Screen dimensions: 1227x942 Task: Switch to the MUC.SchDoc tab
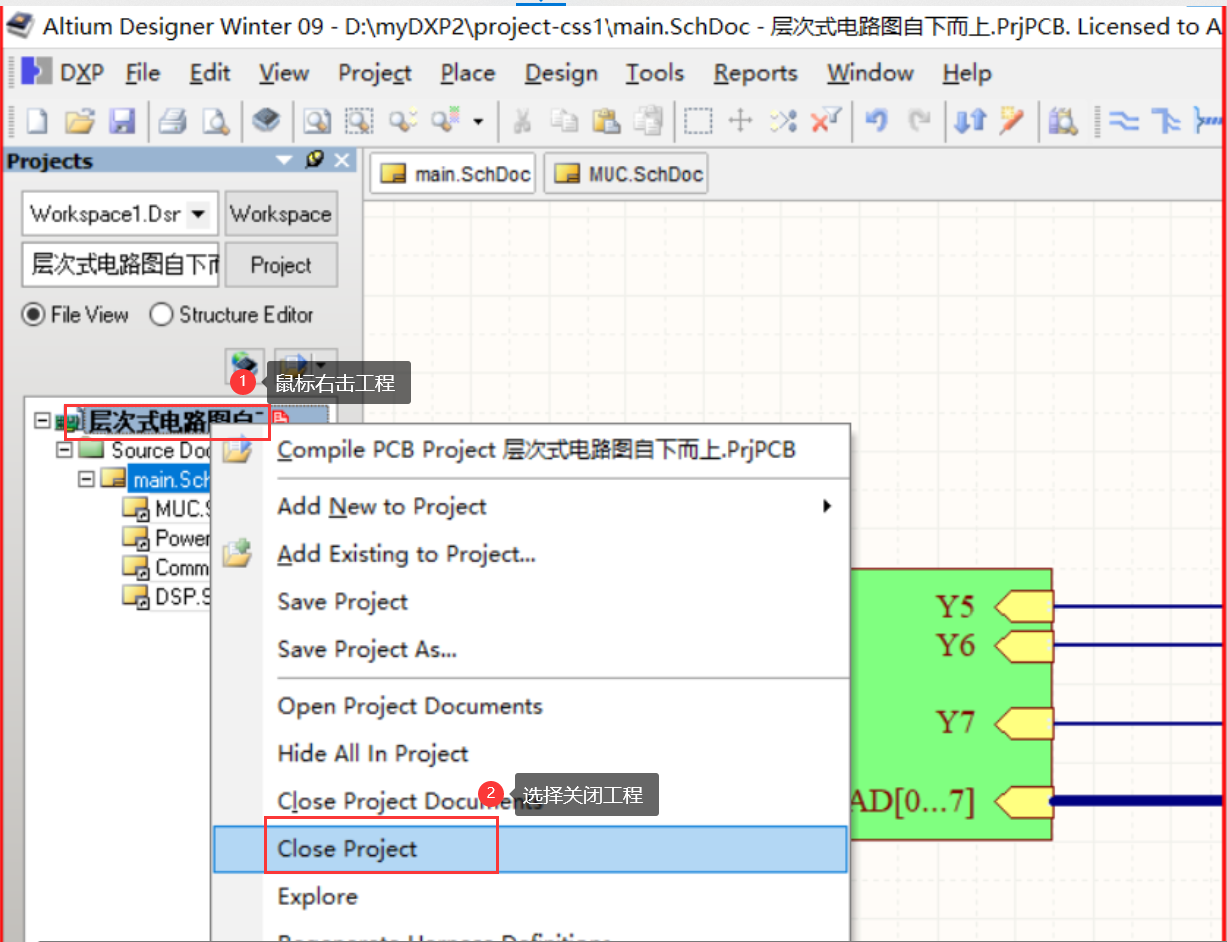pyautogui.click(x=626, y=174)
